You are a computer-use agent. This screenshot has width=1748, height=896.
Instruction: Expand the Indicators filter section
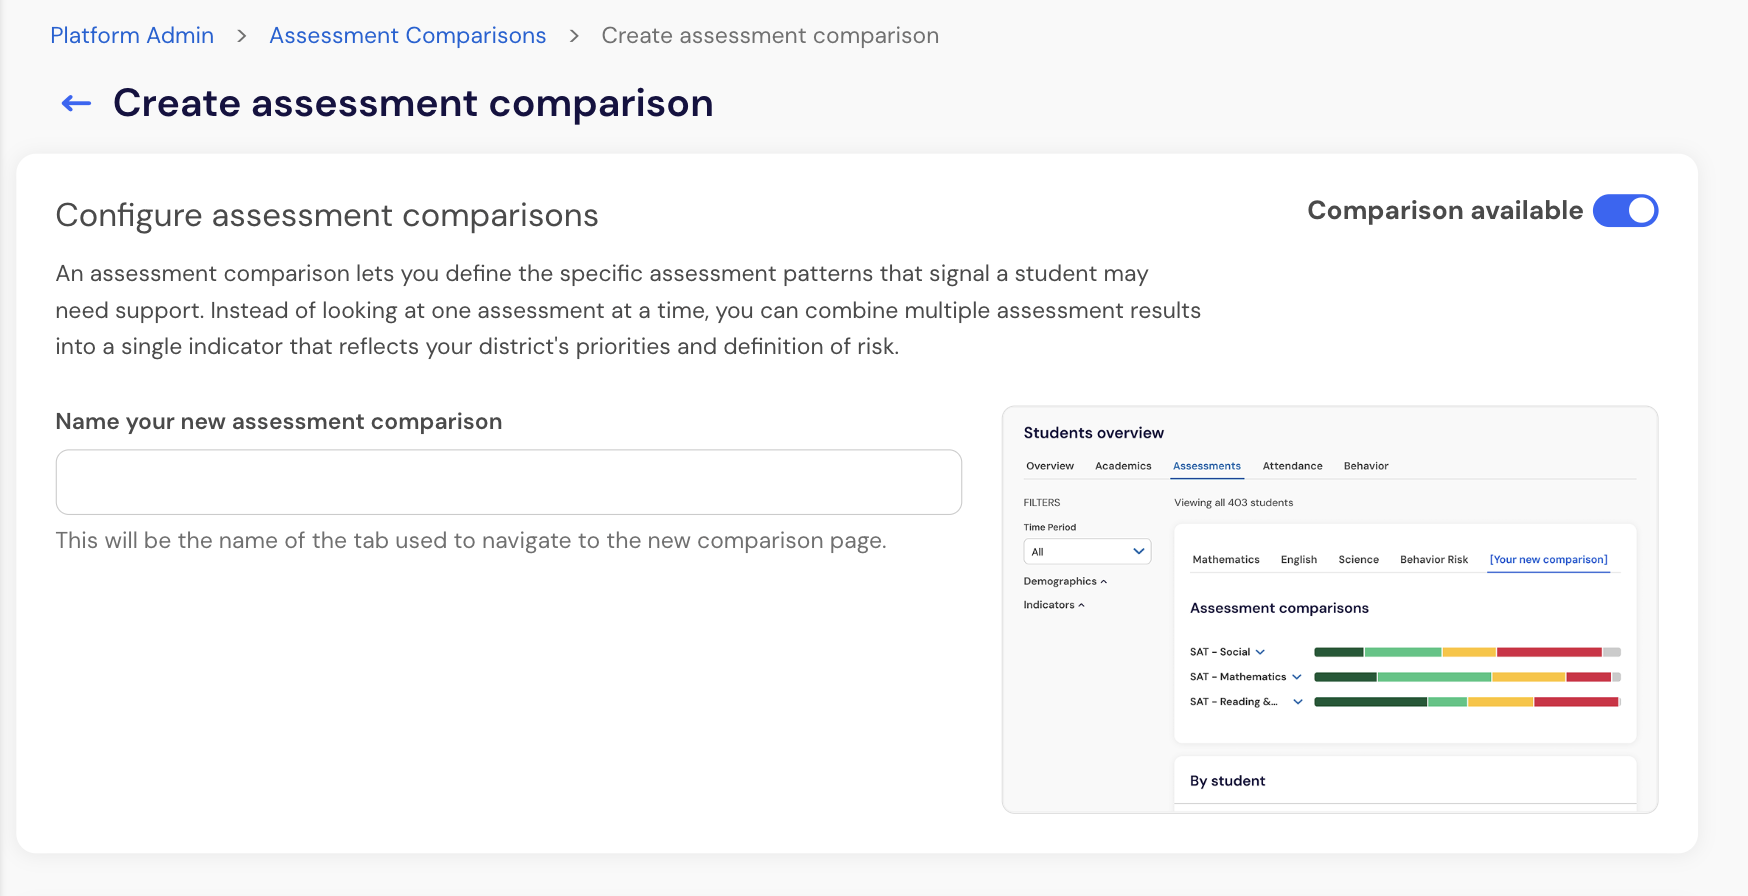pyautogui.click(x=1054, y=605)
